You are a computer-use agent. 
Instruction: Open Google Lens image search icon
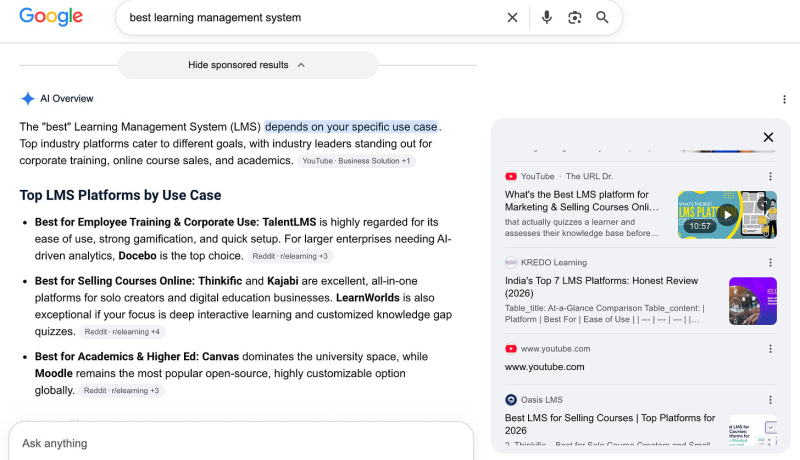(x=574, y=18)
